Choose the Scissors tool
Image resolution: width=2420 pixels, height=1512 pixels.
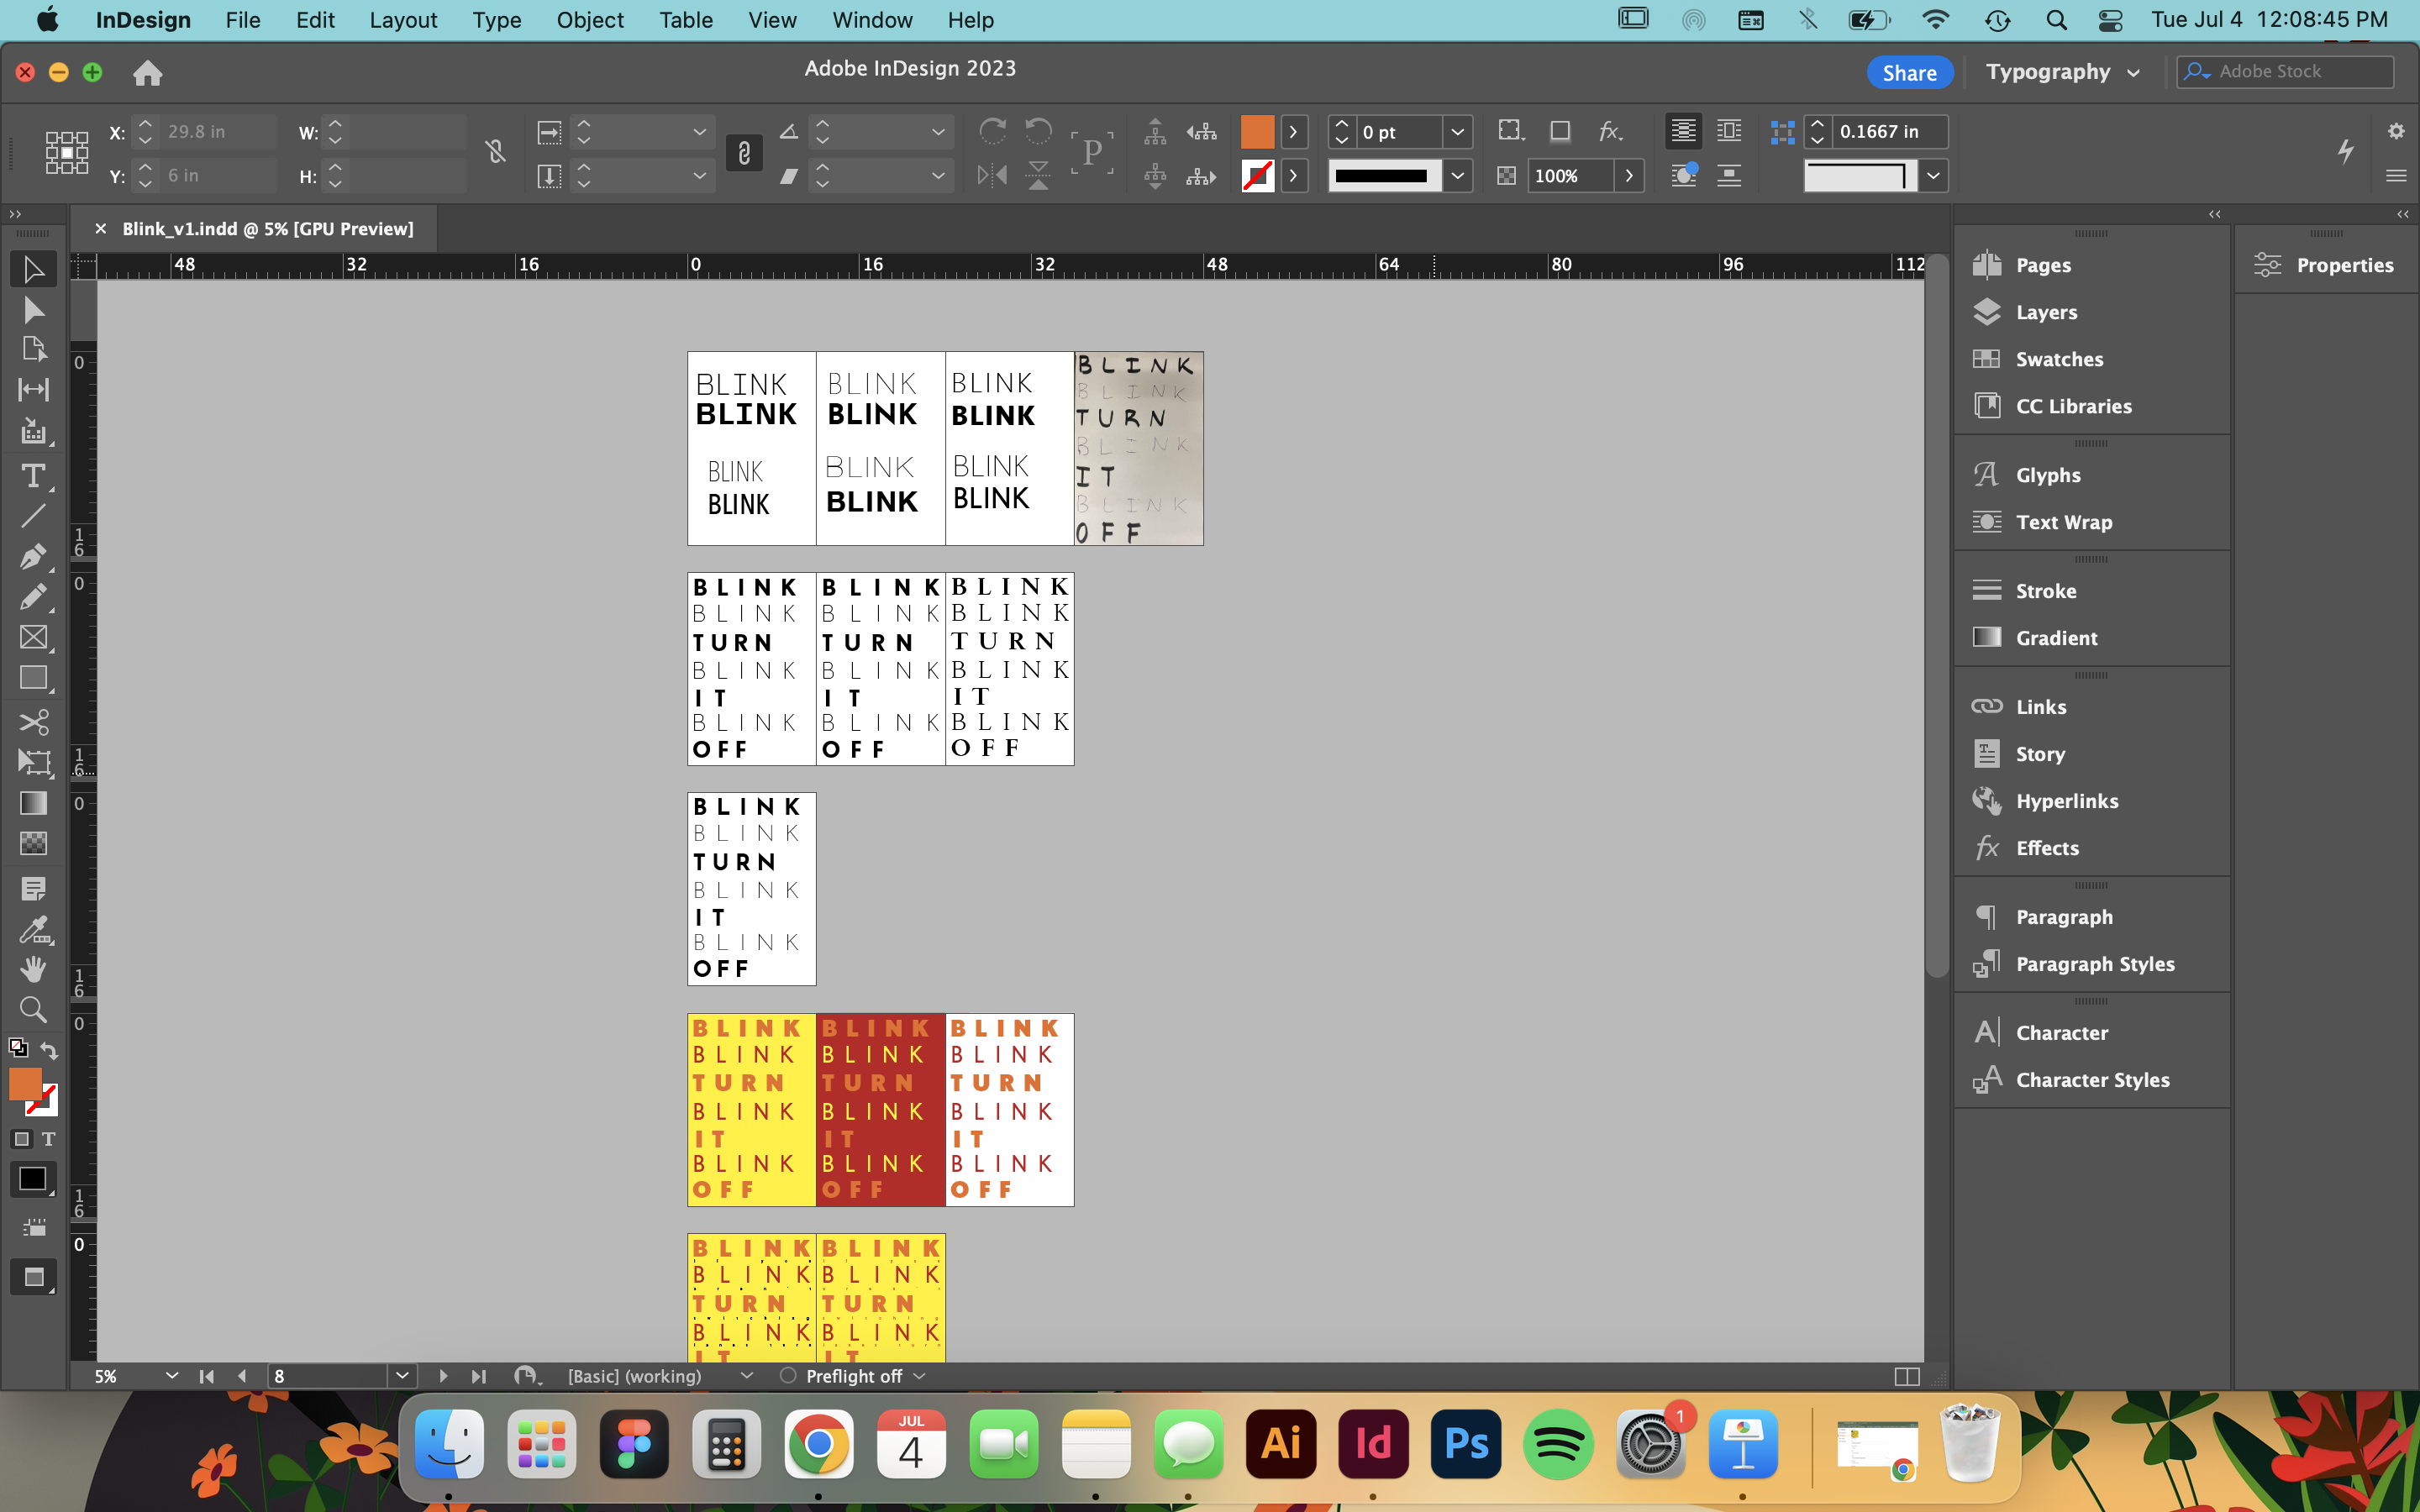point(33,722)
